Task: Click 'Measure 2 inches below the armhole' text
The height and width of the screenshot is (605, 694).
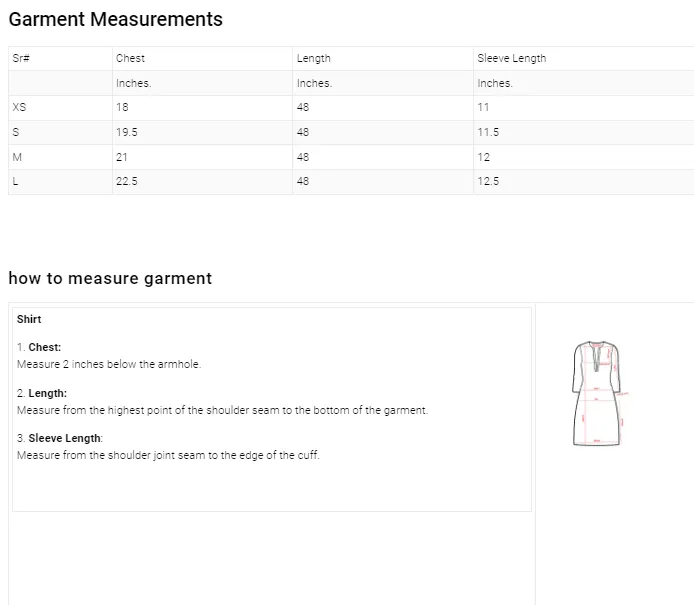Action: click(x=109, y=364)
